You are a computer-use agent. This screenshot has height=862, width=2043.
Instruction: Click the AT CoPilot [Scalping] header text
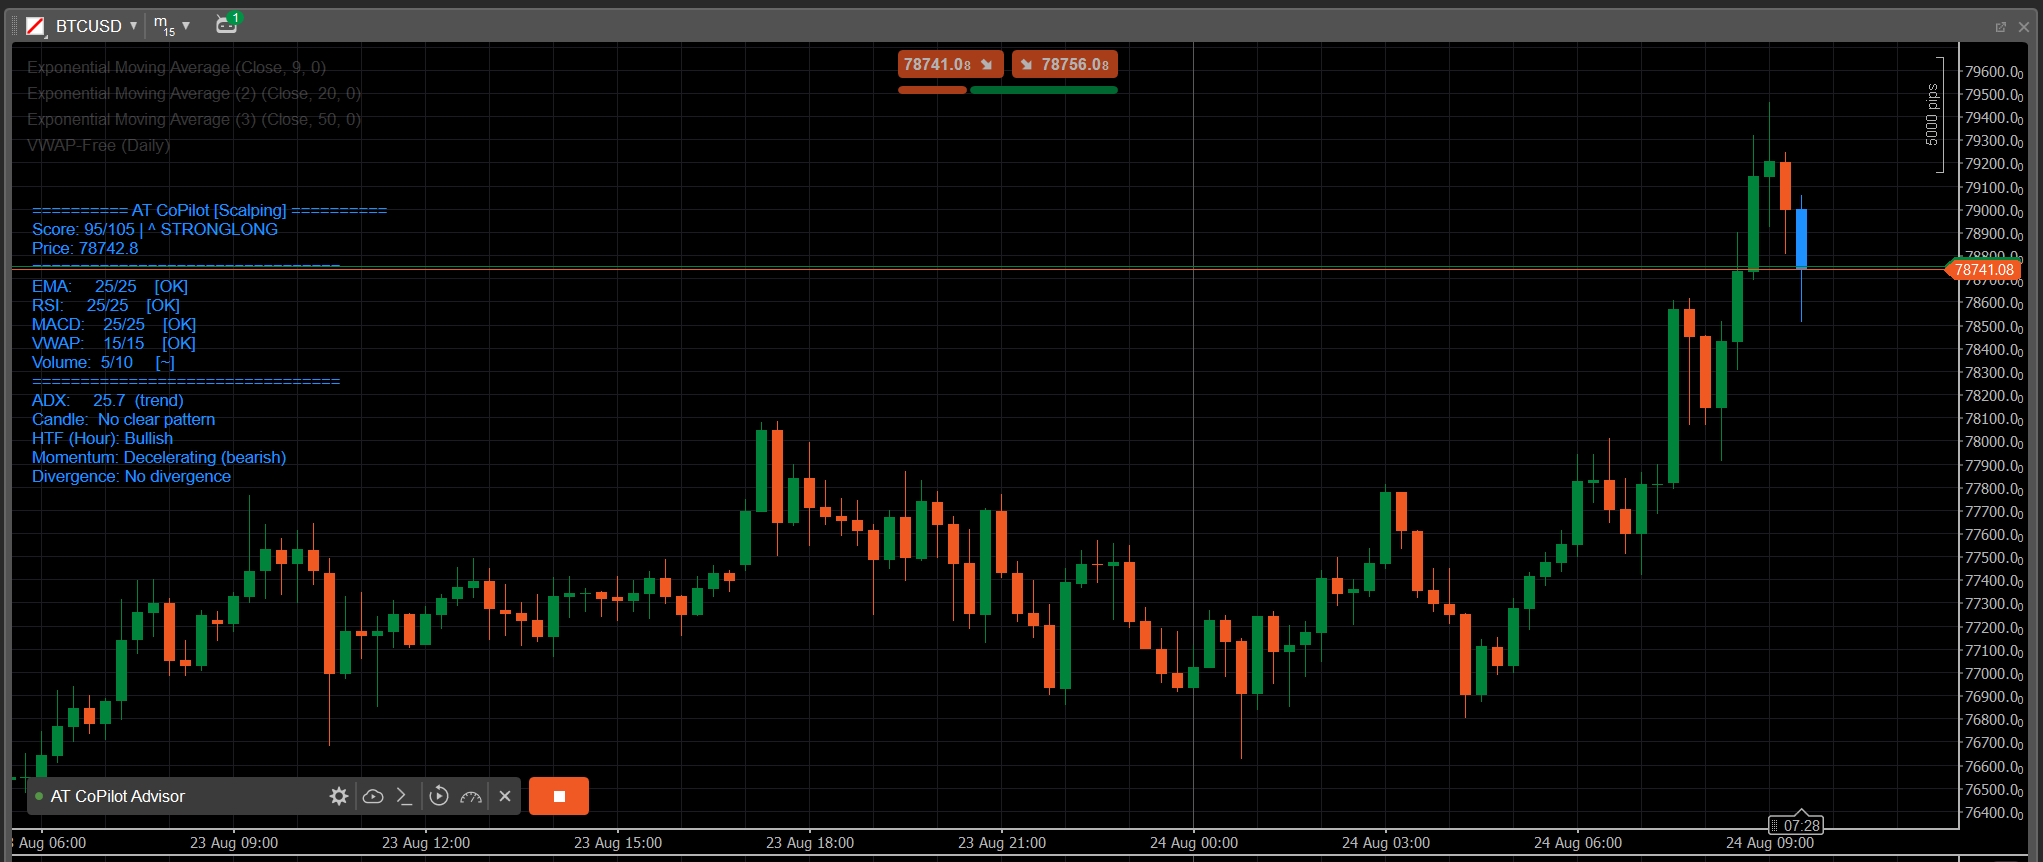coord(209,210)
